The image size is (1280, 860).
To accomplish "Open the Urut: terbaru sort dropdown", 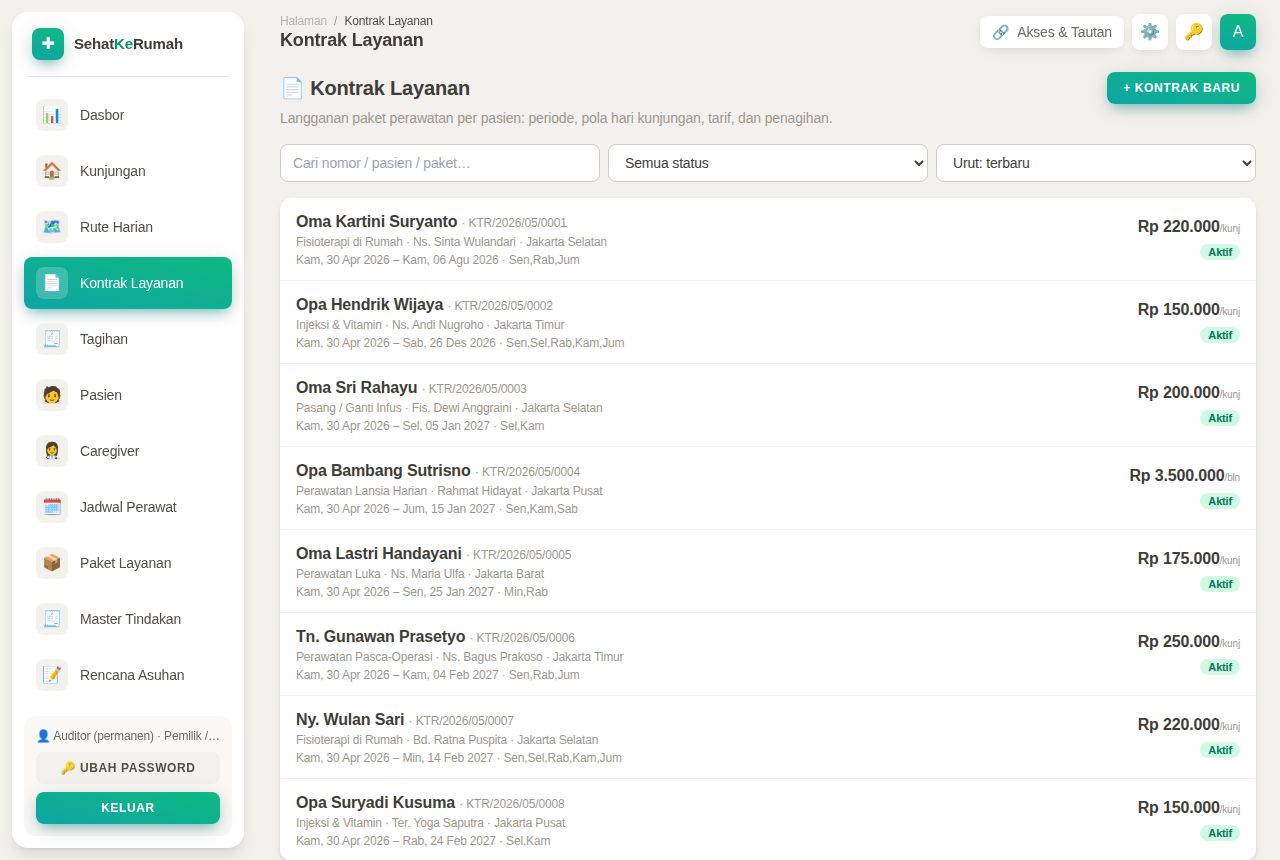I will [1096, 163].
